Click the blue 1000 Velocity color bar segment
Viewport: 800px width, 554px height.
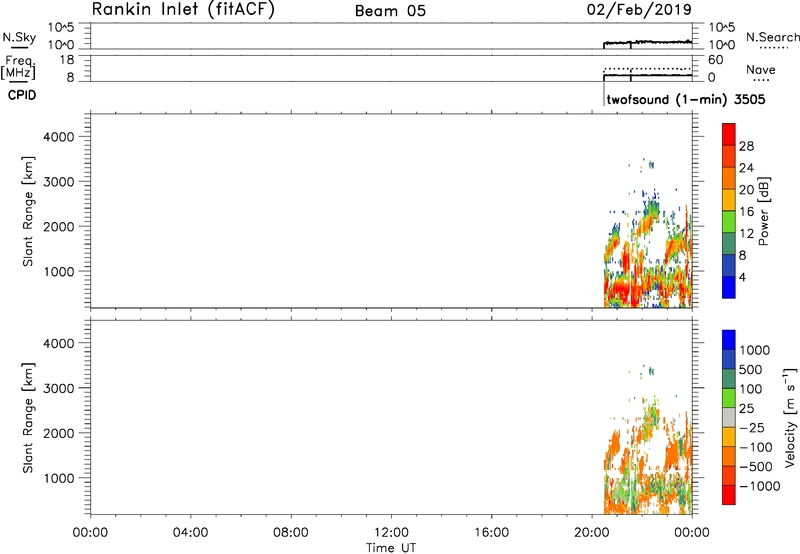click(728, 340)
